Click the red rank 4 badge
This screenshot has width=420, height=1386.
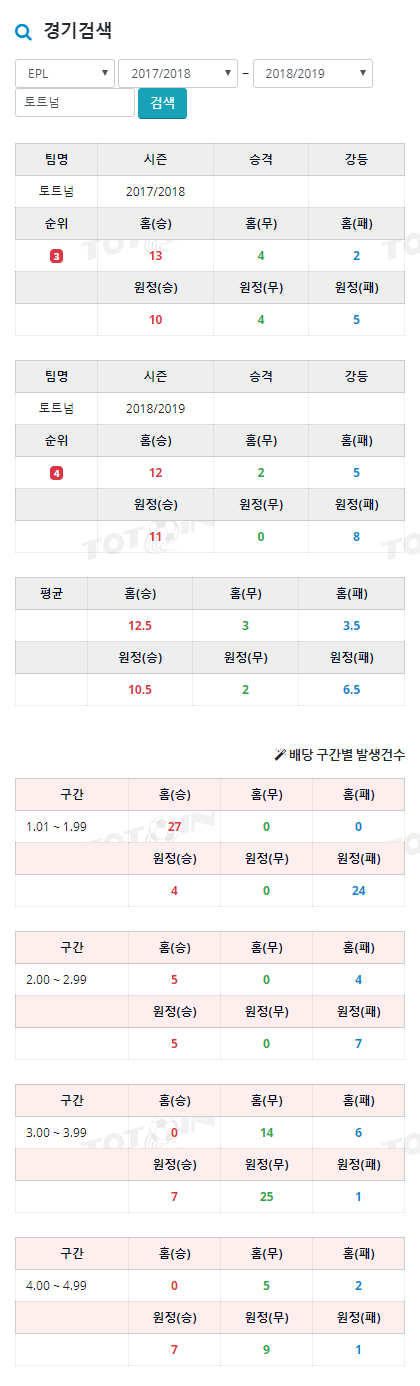pyautogui.click(x=56, y=473)
